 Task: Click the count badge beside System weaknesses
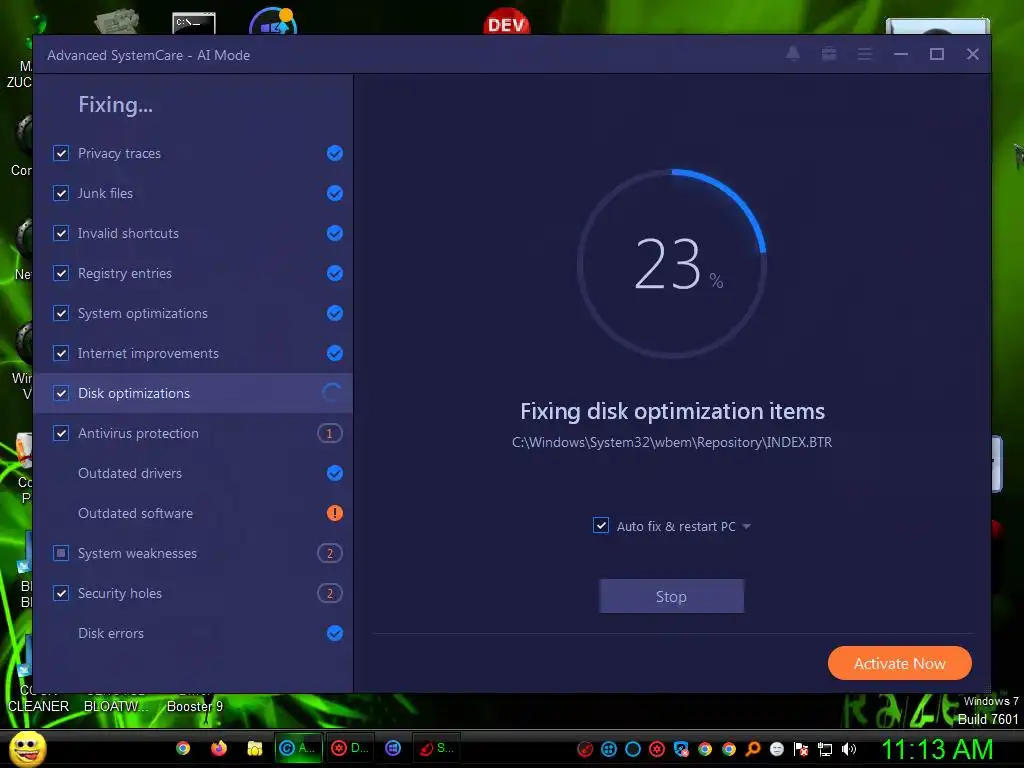tap(330, 553)
